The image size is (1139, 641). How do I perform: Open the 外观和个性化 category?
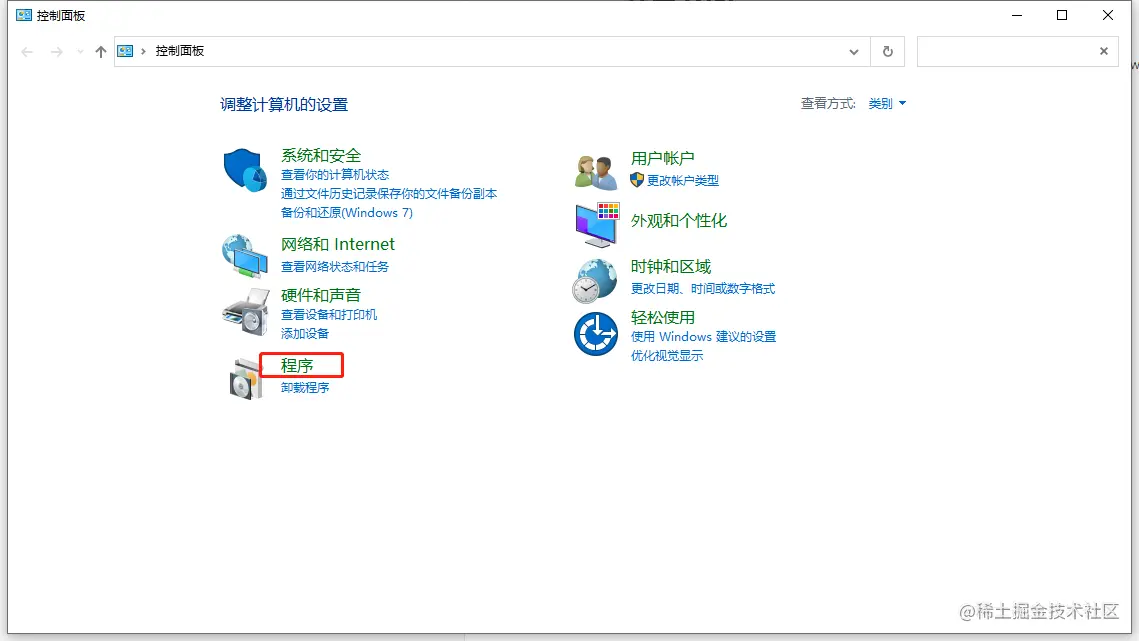click(678, 221)
